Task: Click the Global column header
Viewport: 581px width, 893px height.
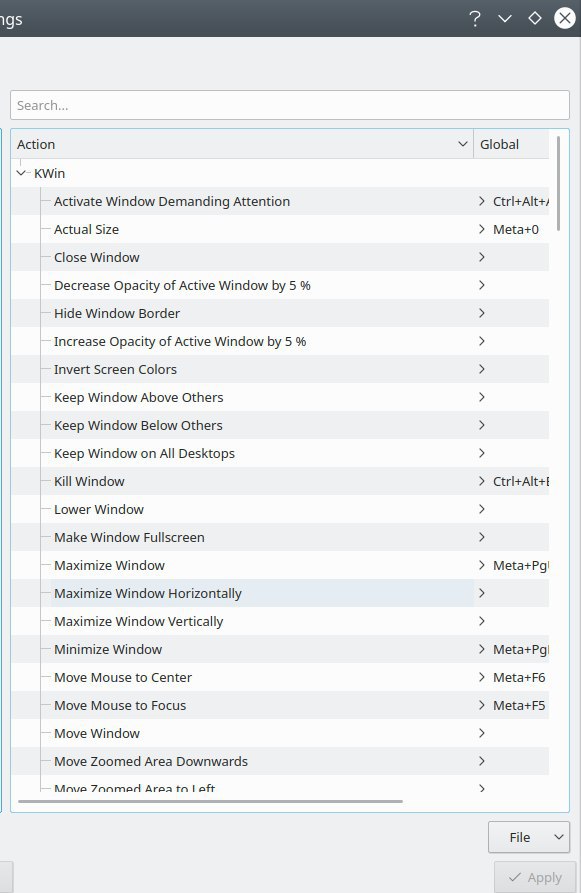Action: pyautogui.click(x=511, y=145)
